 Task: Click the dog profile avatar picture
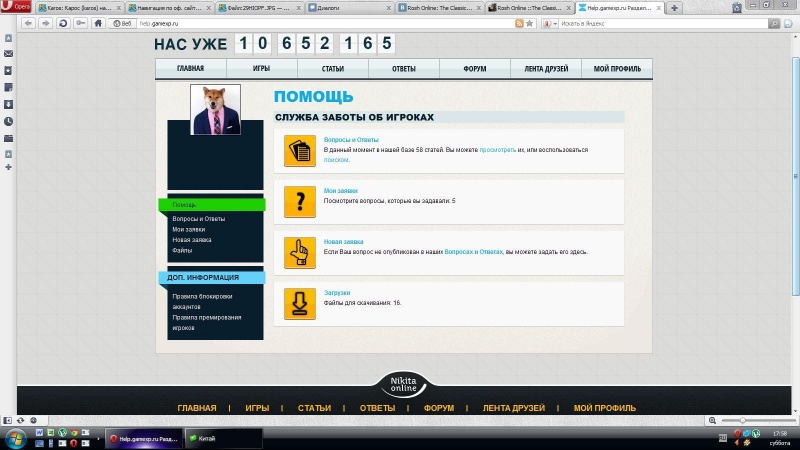point(215,109)
